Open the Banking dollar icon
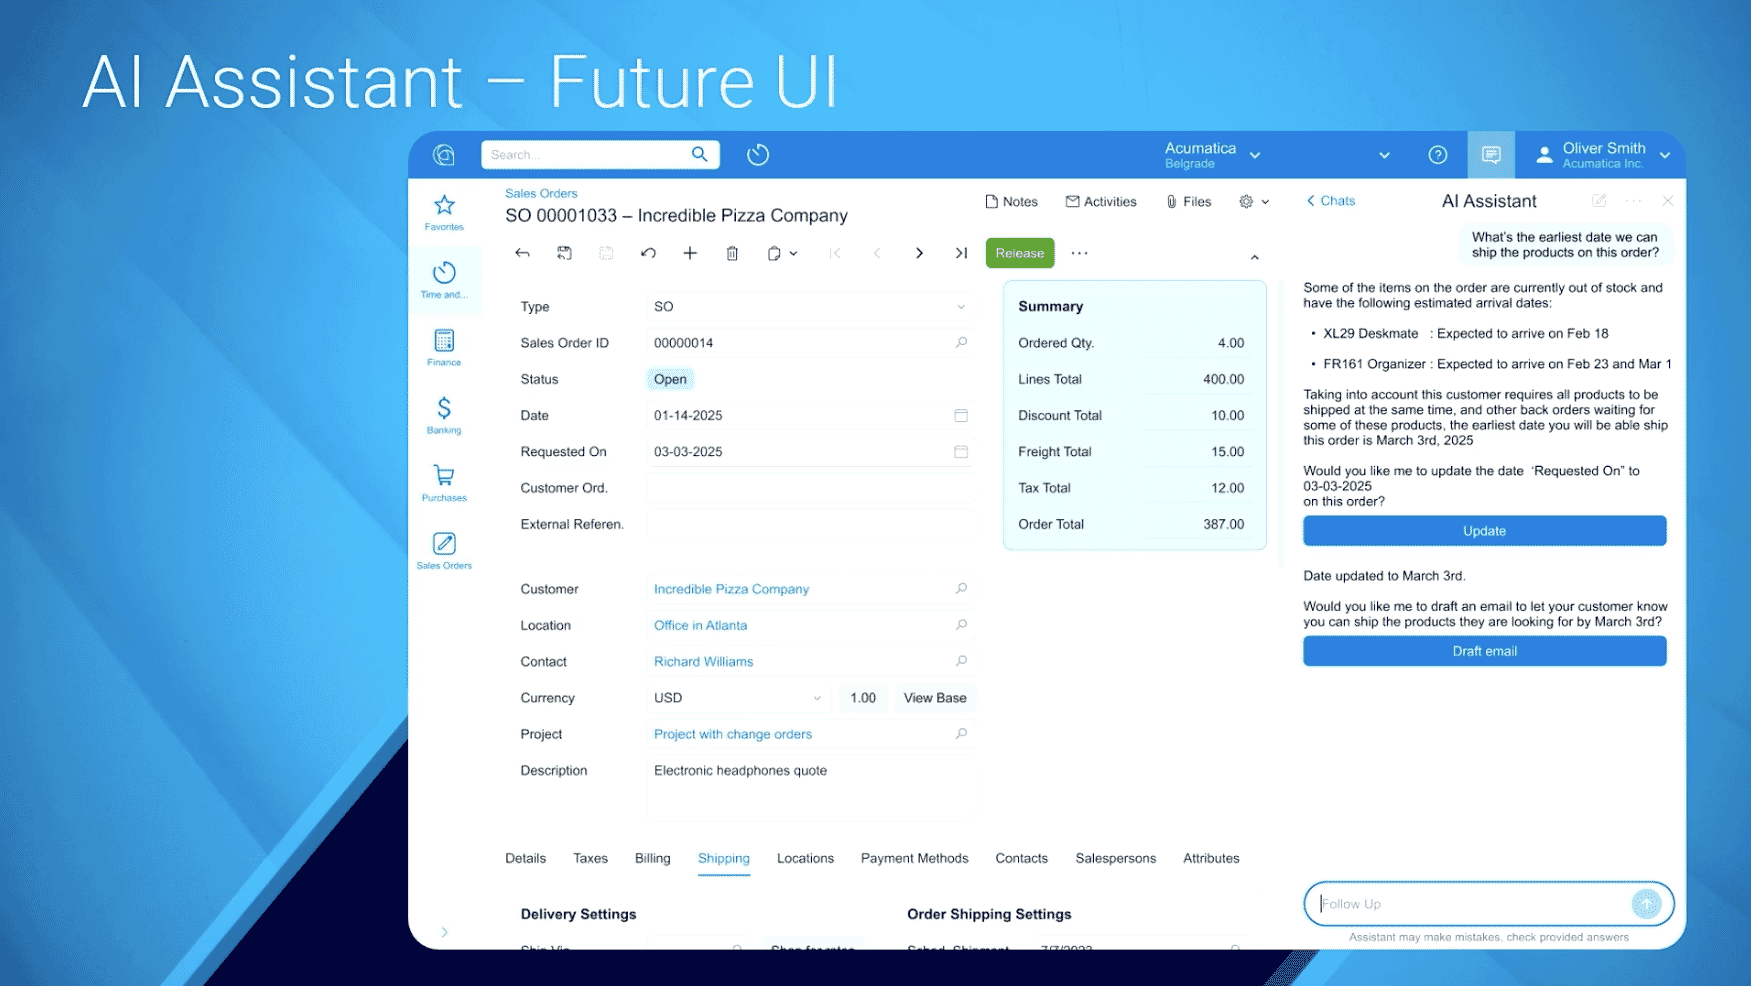 (x=444, y=408)
